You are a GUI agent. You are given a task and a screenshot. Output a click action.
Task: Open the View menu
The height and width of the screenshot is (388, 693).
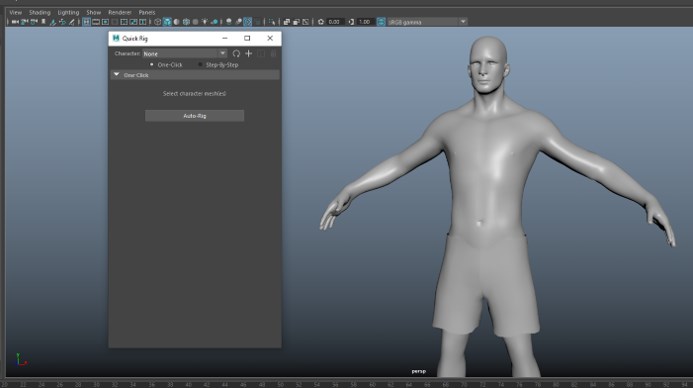pyautogui.click(x=15, y=12)
